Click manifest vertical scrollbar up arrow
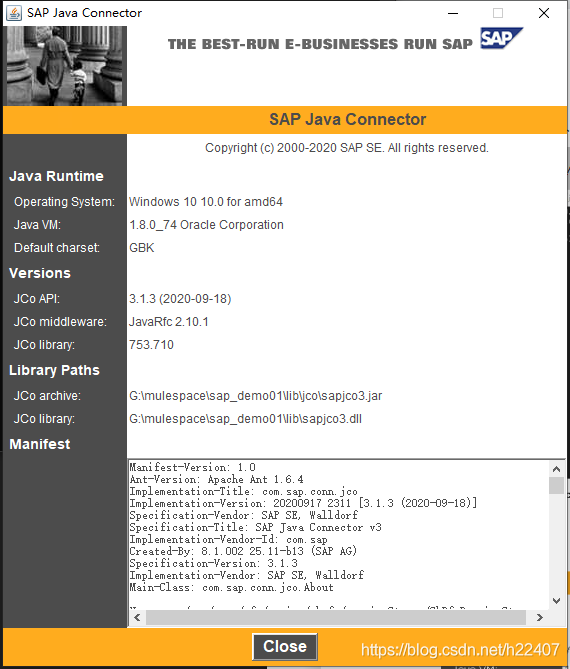Screen dimensions: 570x669 click(556, 469)
